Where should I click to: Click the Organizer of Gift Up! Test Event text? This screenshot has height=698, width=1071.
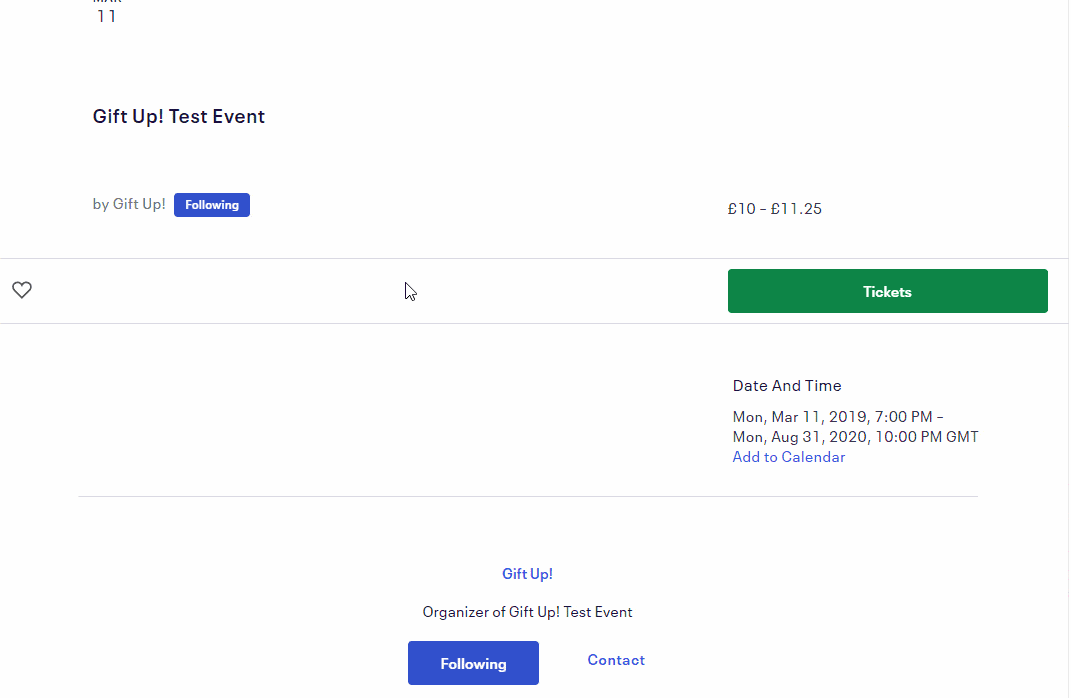527,612
